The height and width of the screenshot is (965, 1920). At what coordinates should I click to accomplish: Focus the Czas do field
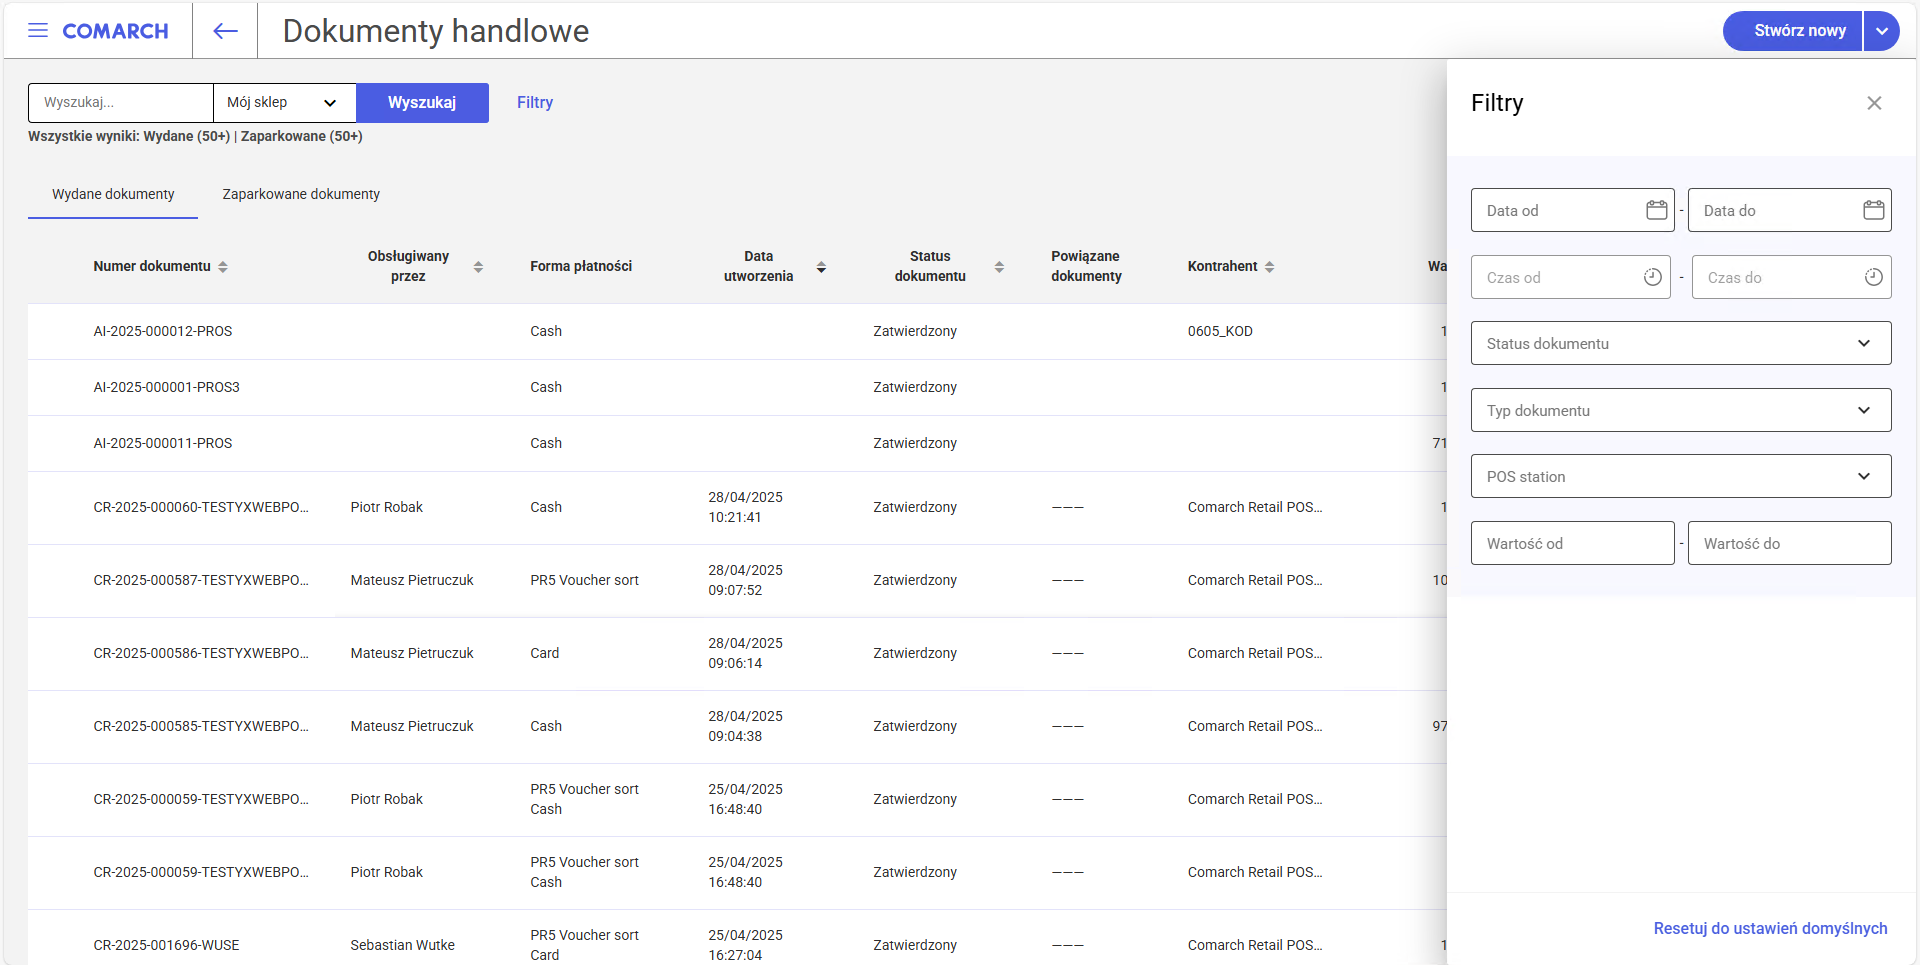click(1791, 277)
